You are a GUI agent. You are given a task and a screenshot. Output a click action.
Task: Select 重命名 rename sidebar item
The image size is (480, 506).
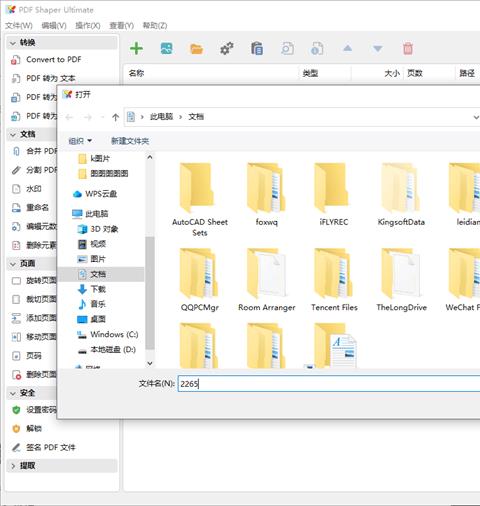click(x=37, y=208)
